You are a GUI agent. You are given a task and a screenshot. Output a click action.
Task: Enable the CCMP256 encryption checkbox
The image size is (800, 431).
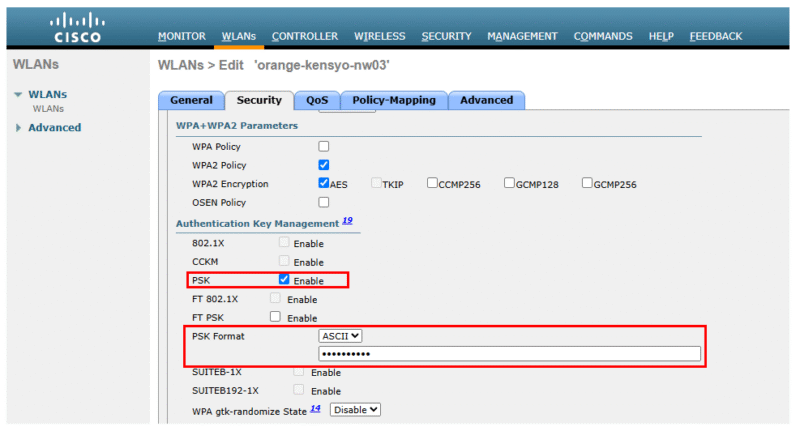point(432,183)
